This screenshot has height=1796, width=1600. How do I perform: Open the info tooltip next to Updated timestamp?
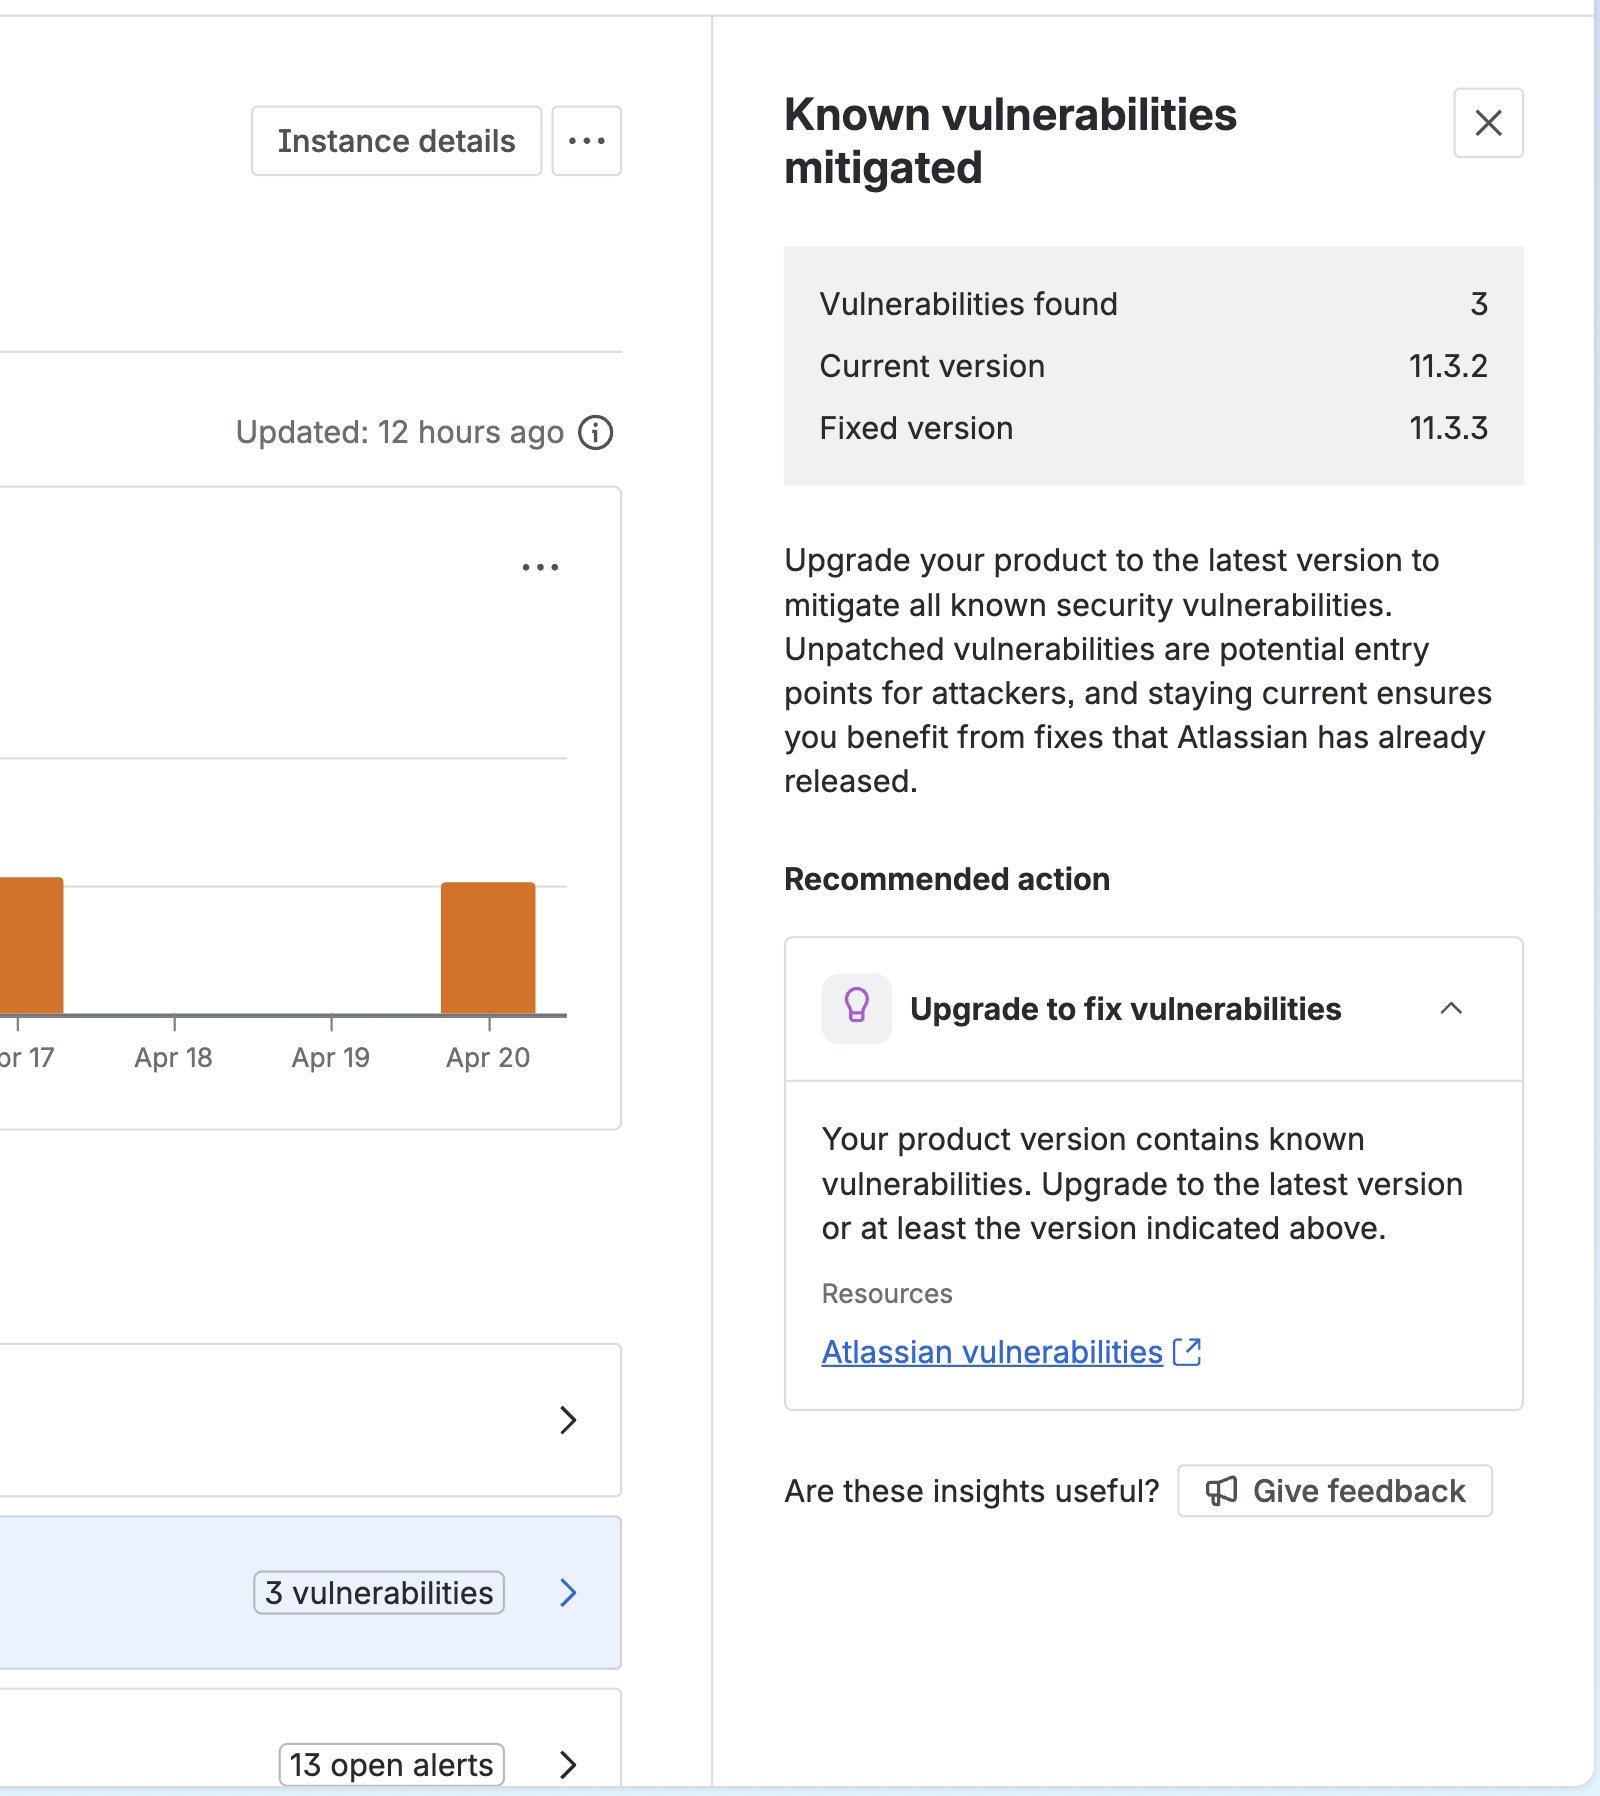click(594, 432)
